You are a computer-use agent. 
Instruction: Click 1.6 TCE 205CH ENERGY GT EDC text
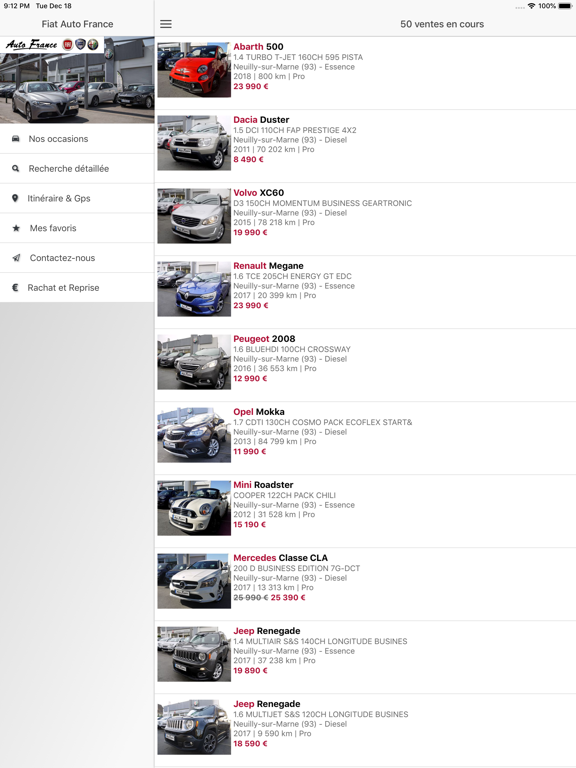[x=292, y=276]
